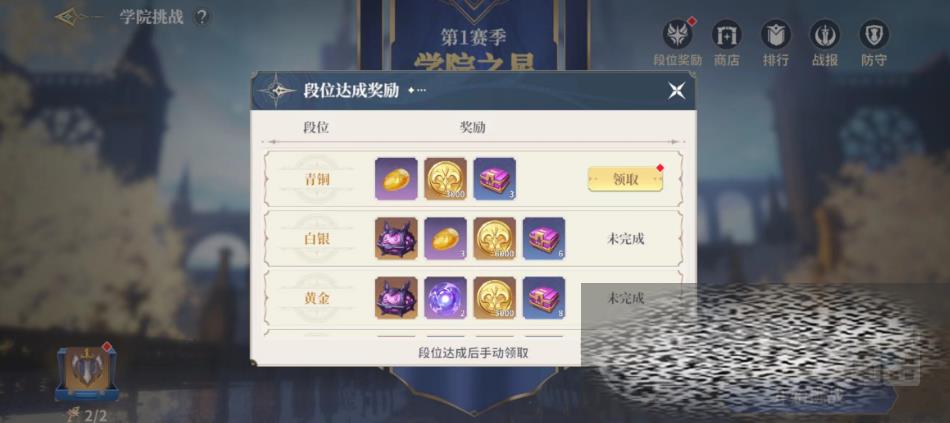Viewport: 950px width, 423px height.
Task: Select the 白银 rank label
Action: [316, 239]
